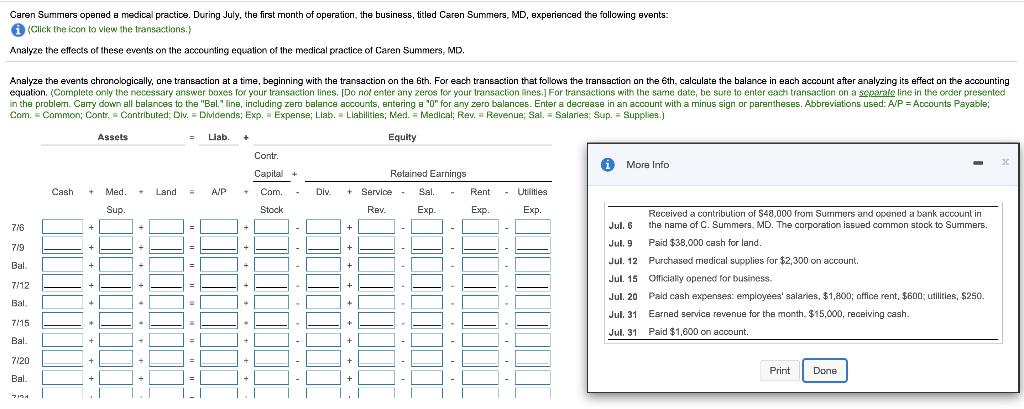Open the 'Click the icon to view the transactions' link
Screen dimensions: 1024x409
coord(109,29)
